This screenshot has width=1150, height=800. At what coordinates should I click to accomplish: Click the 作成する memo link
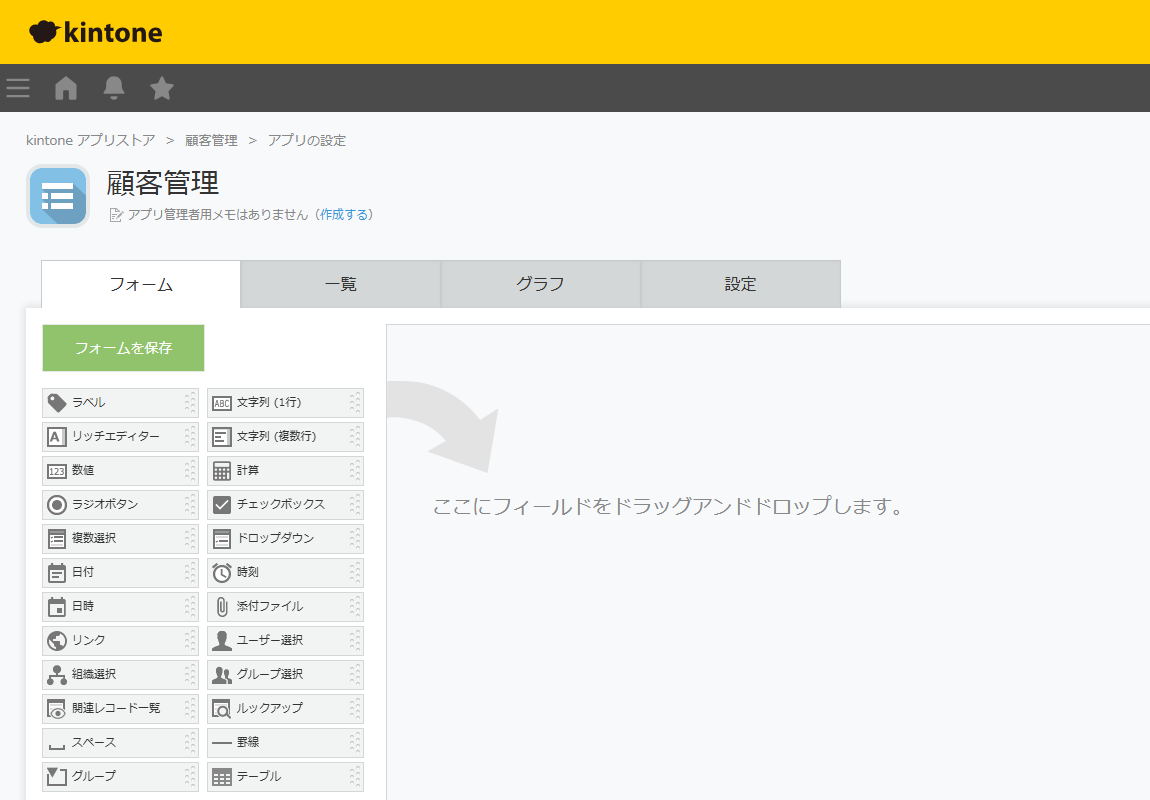(x=344, y=214)
